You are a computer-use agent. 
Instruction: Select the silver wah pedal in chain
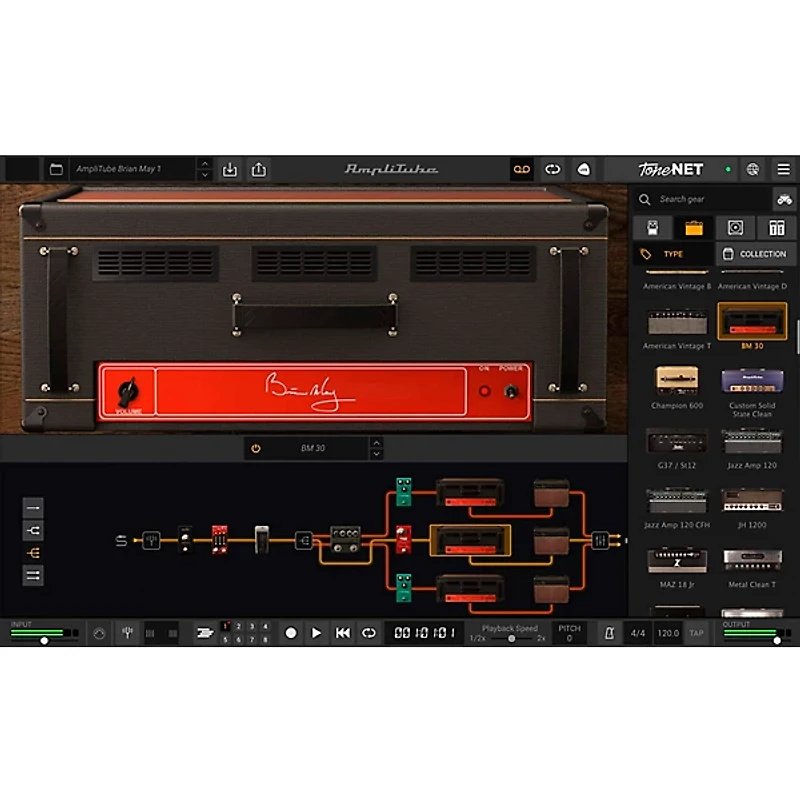tap(262, 540)
